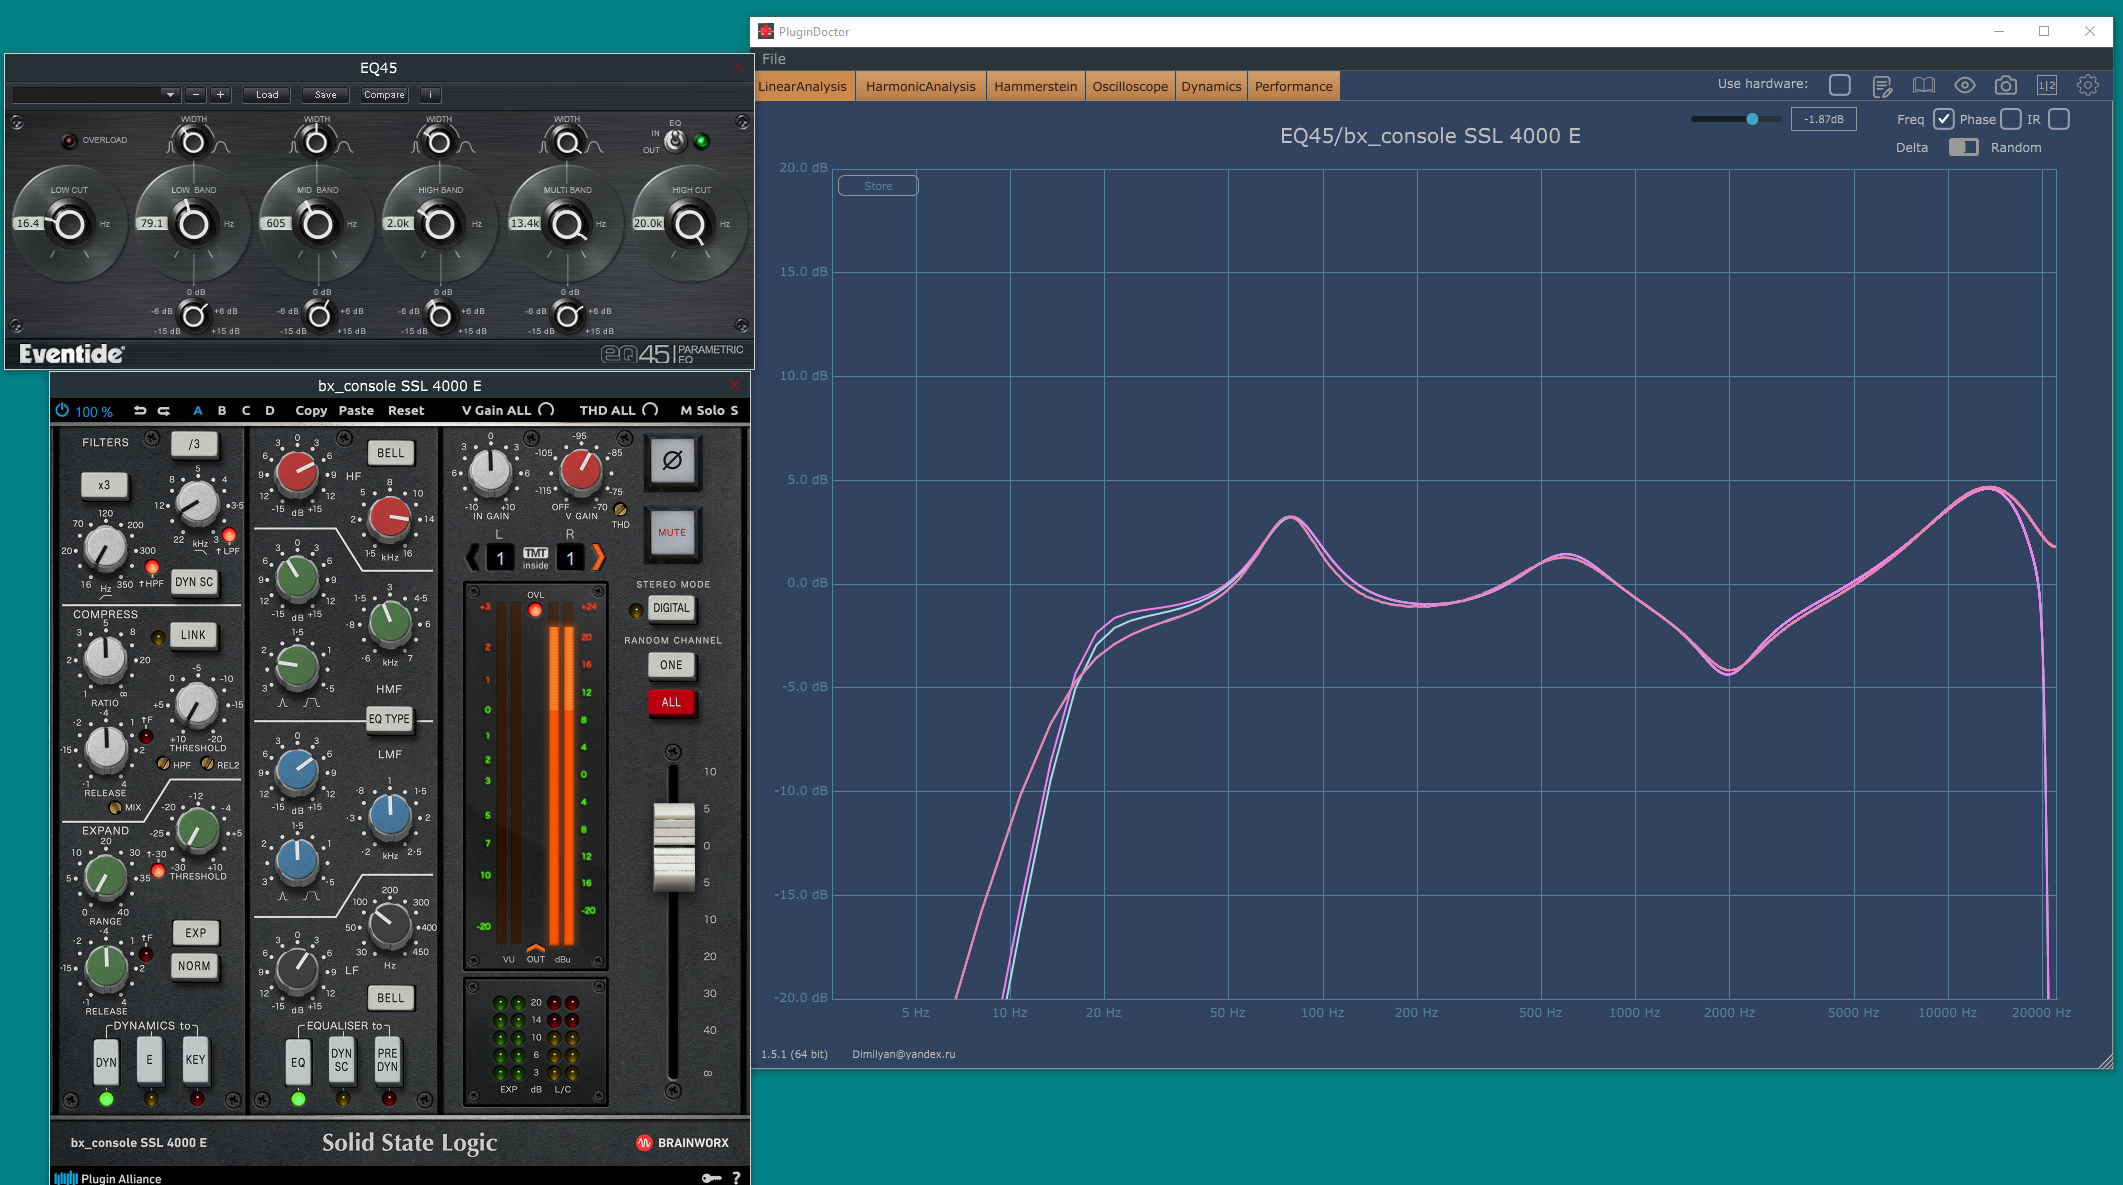The width and height of the screenshot is (2123, 1185).
Task: Click the Brainworx logo
Action: [683, 1142]
